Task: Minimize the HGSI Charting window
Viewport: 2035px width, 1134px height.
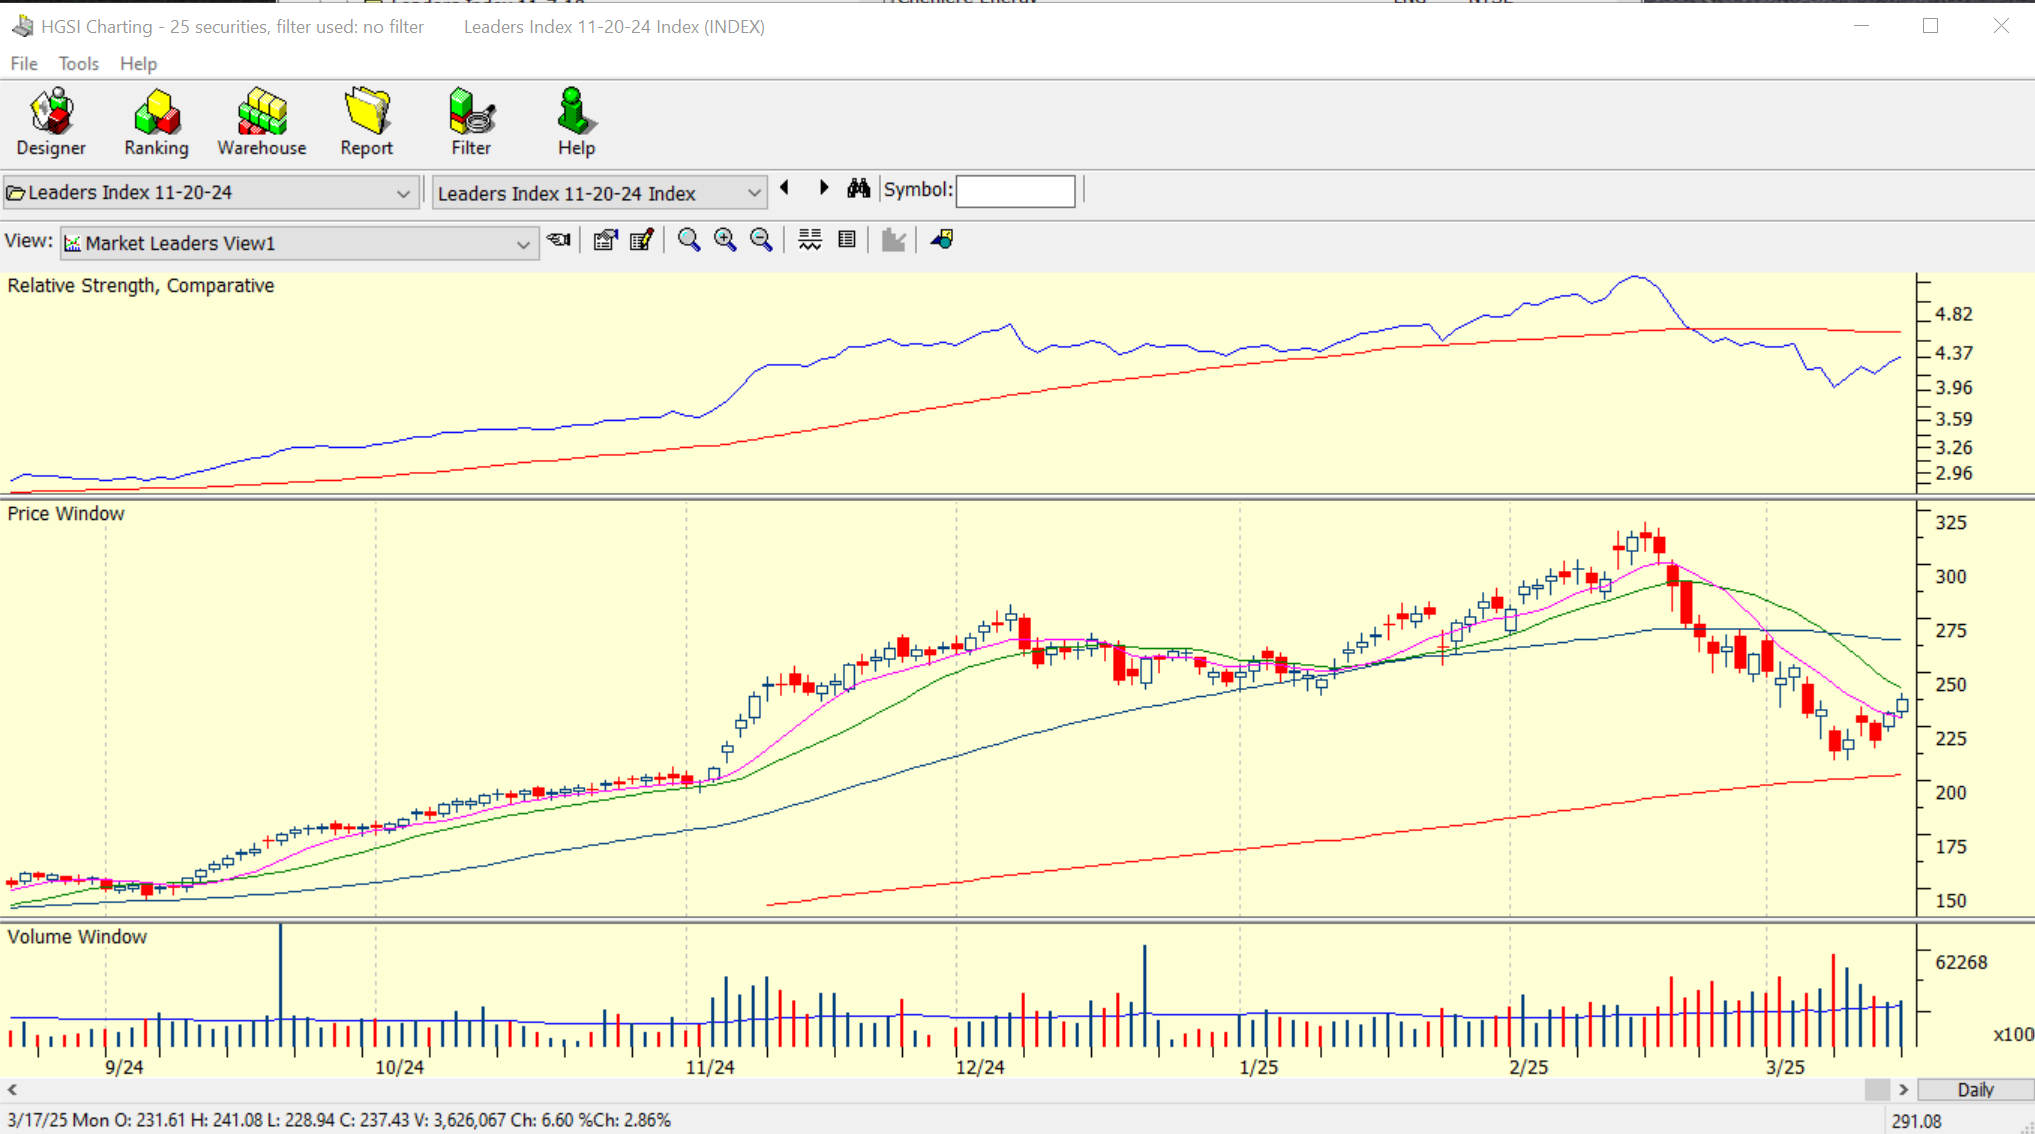Action: (1861, 26)
